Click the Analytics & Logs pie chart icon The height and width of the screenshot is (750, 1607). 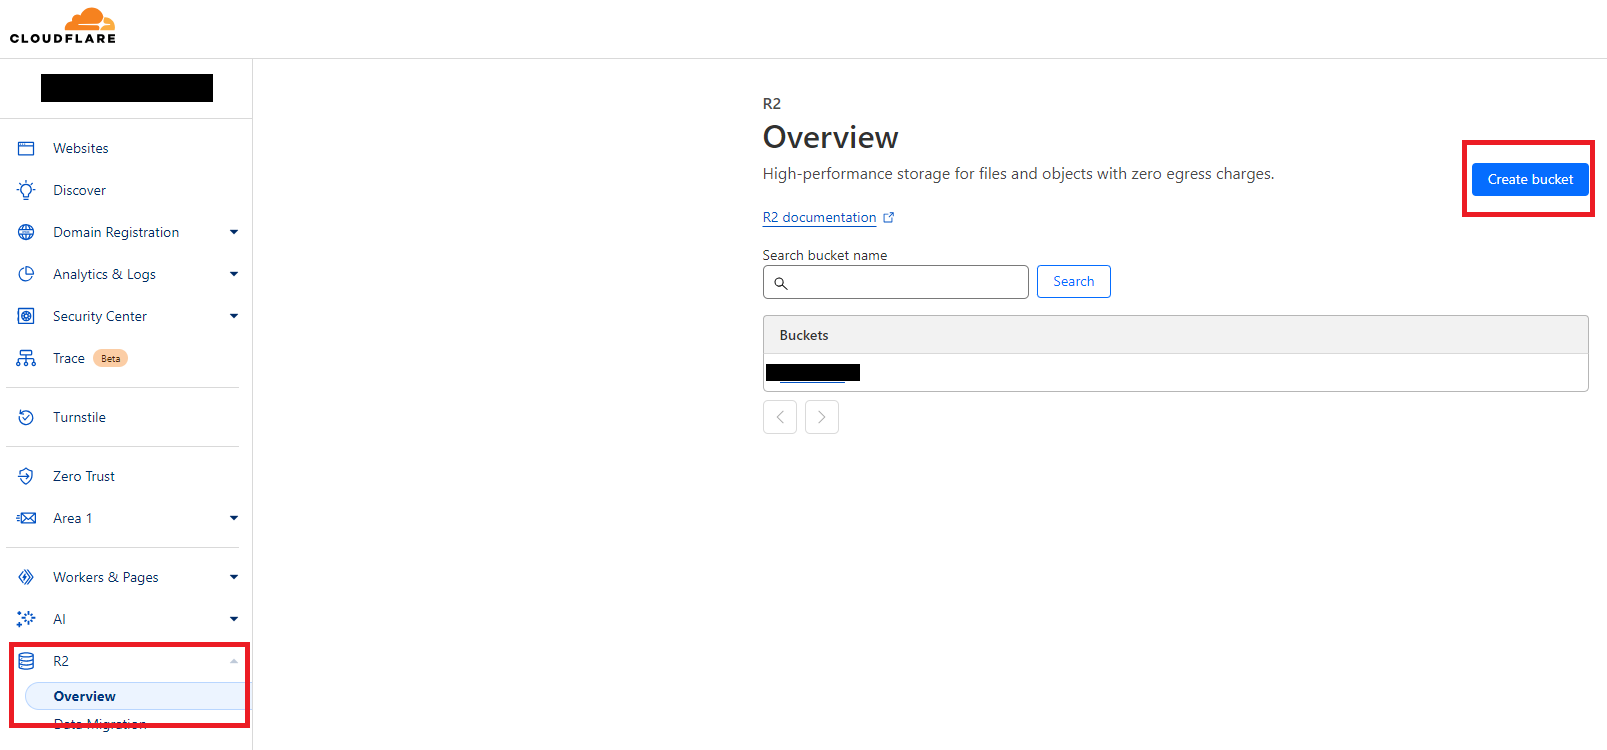tap(26, 274)
